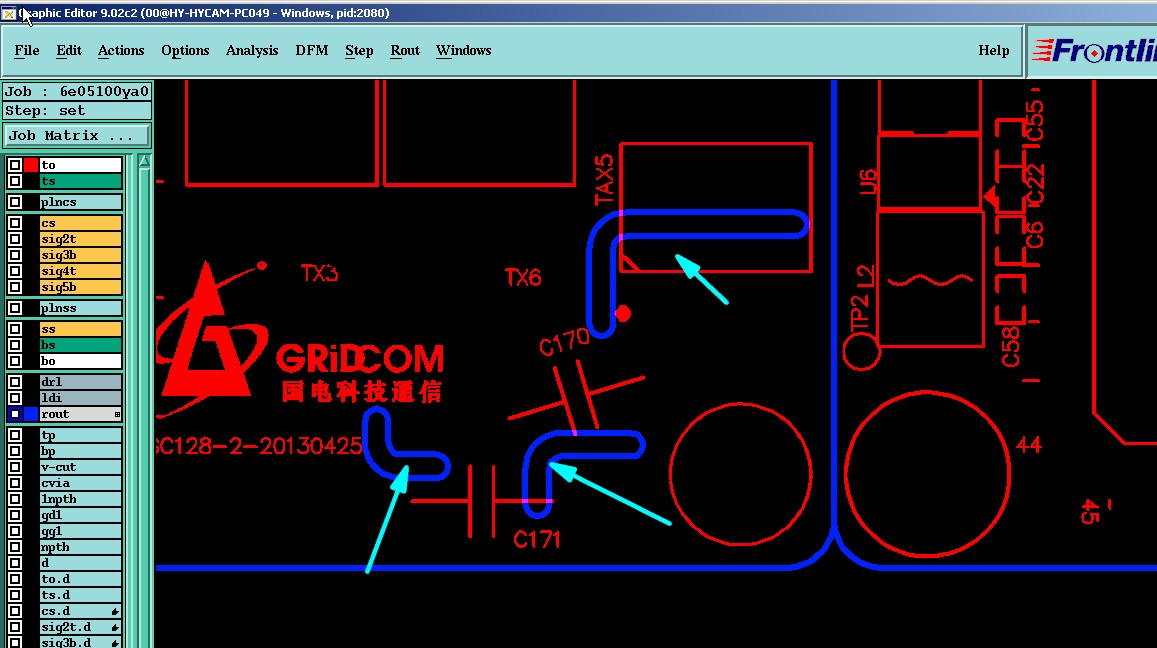Image resolution: width=1157 pixels, height=648 pixels.
Task: Select layer name 'cvia'
Action: tap(80, 483)
